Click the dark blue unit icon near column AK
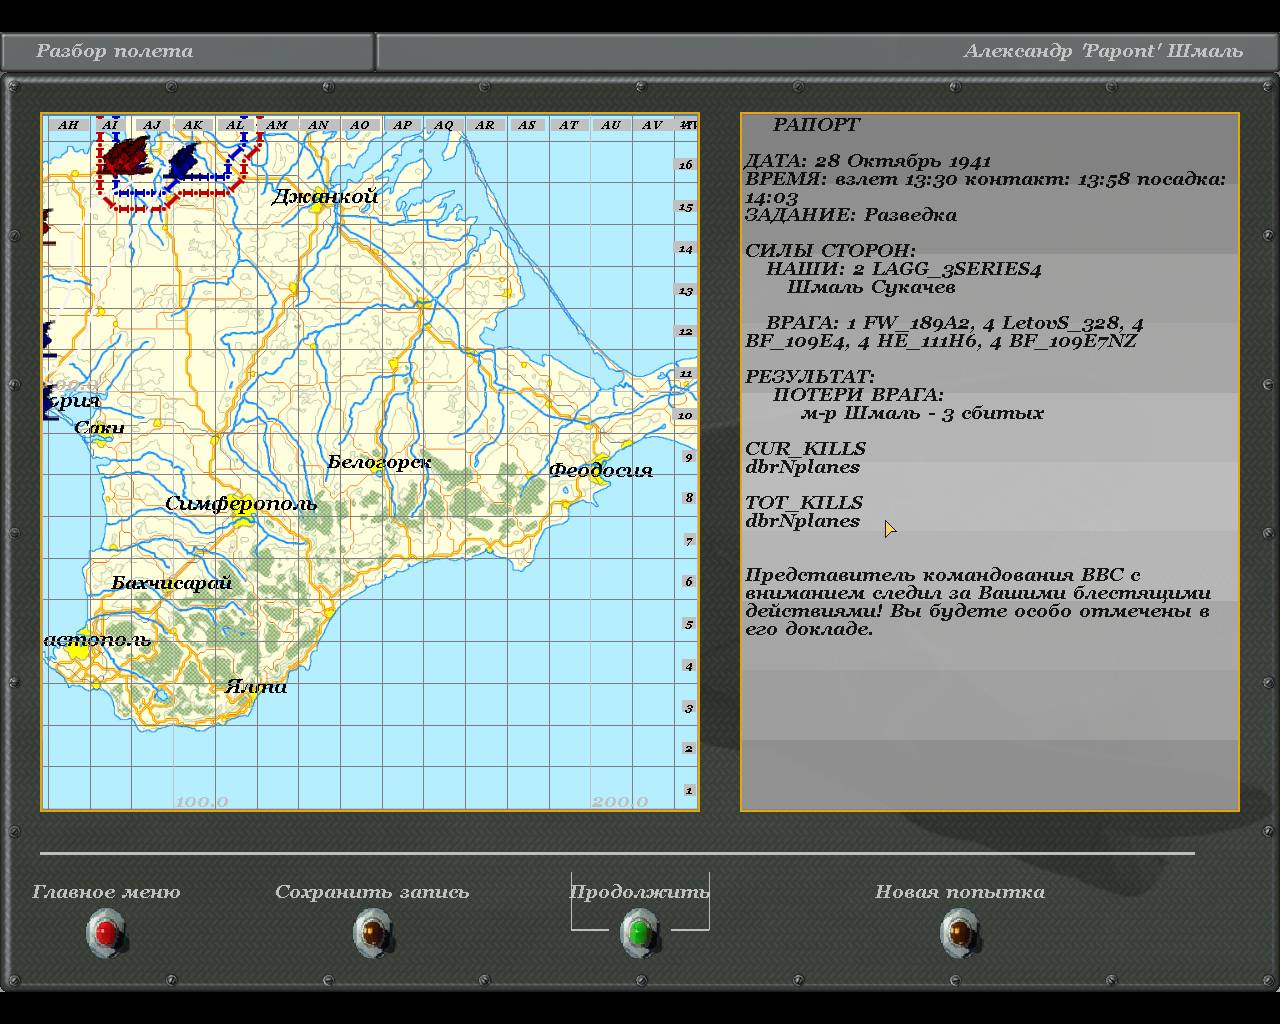Screen dimensions: 1280x1024 pos(185,159)
